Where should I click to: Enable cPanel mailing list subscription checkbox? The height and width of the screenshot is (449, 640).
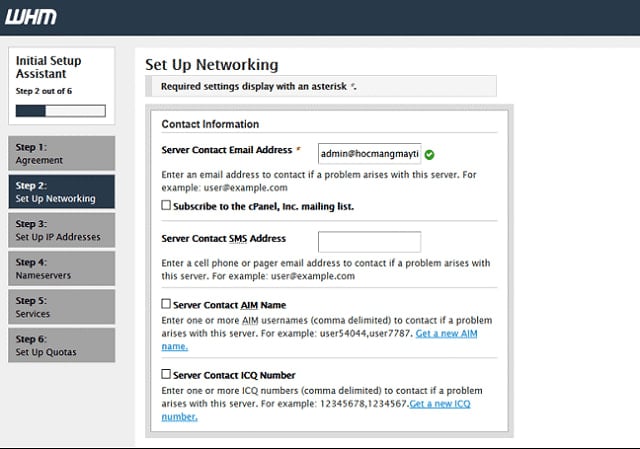[166, 206]
